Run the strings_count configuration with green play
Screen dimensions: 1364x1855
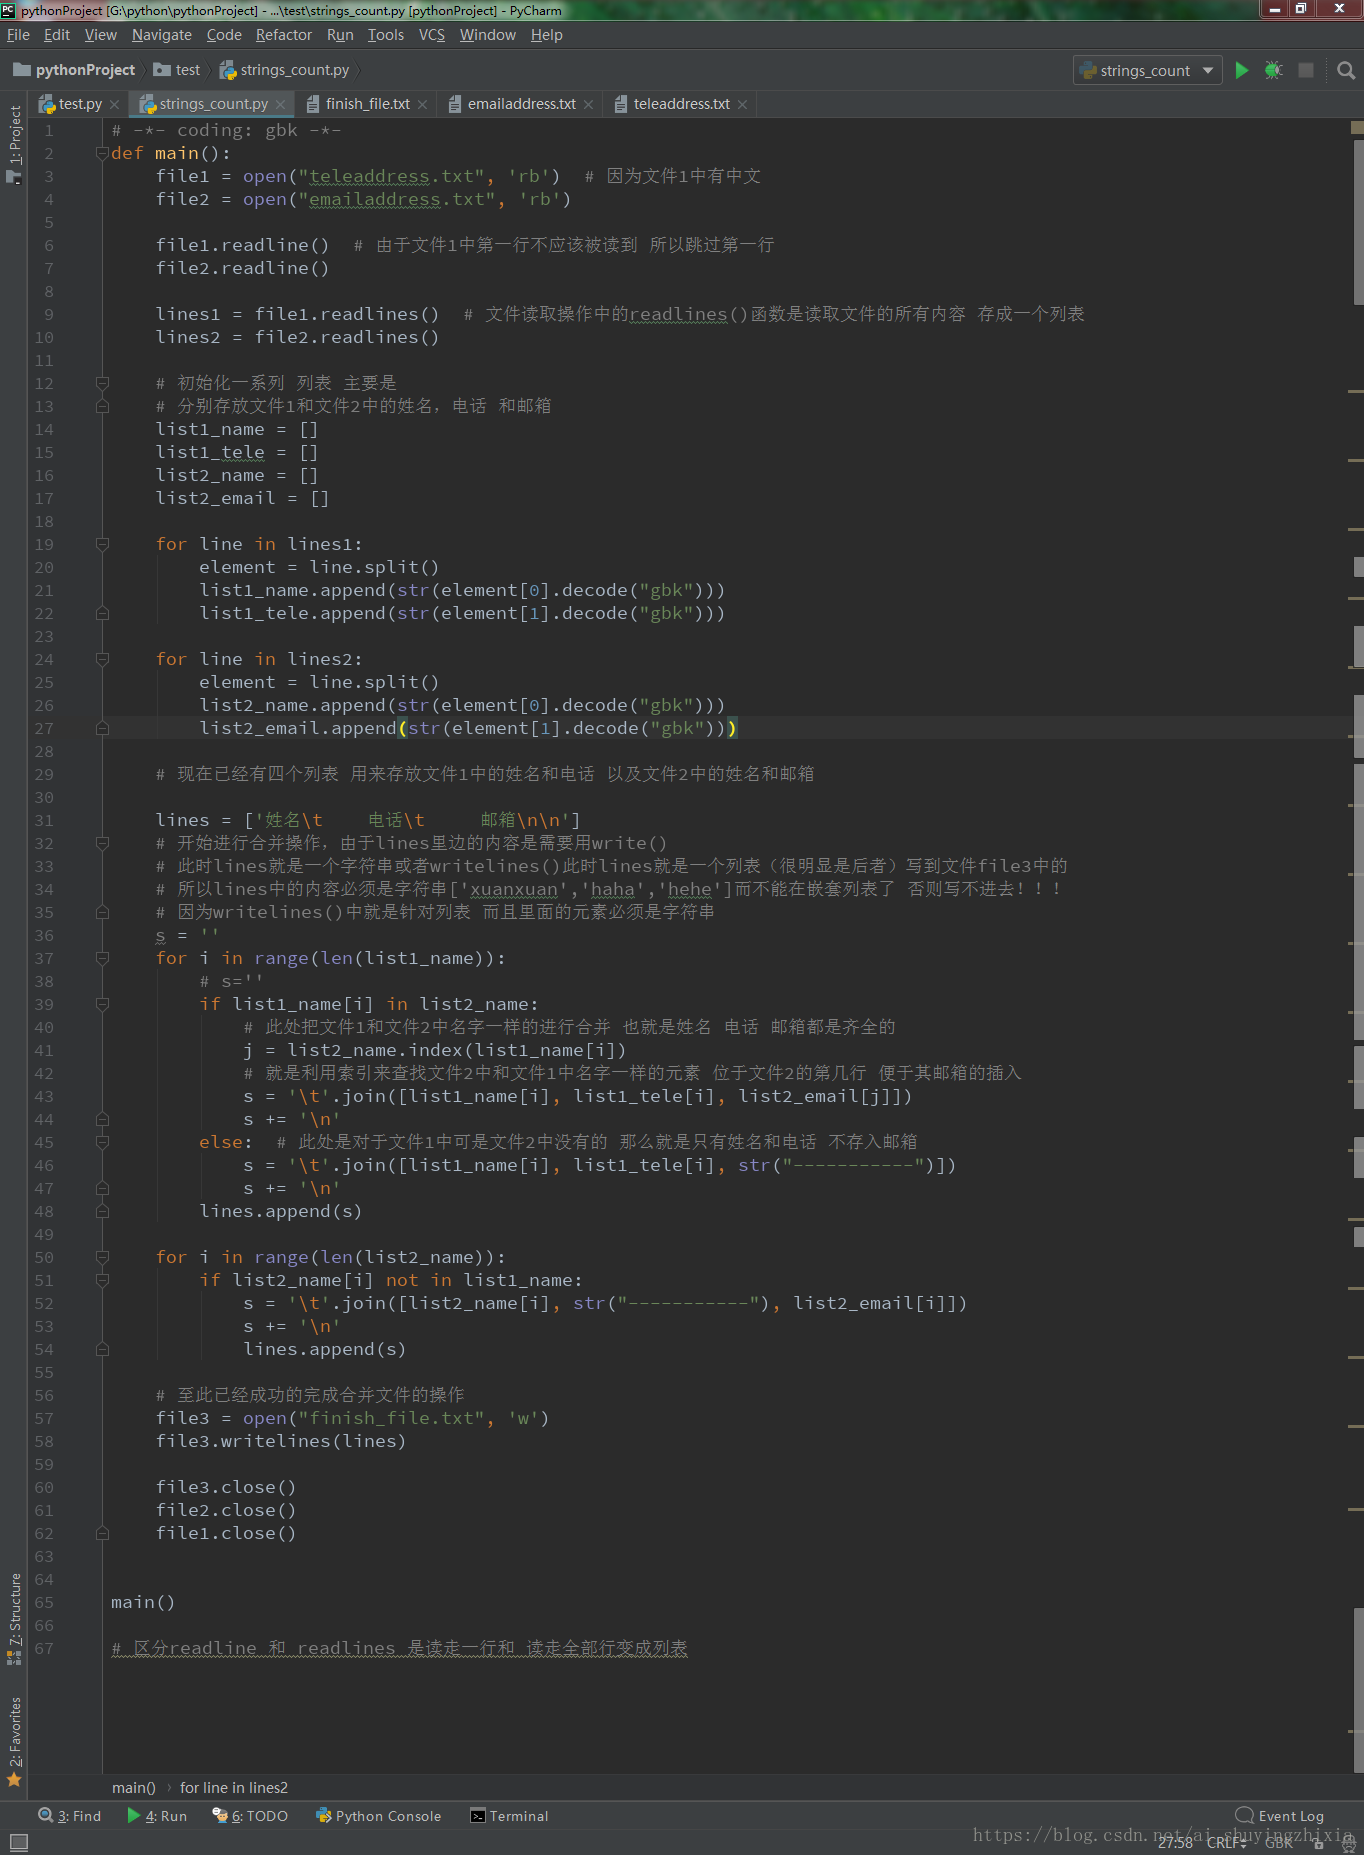1241,70
